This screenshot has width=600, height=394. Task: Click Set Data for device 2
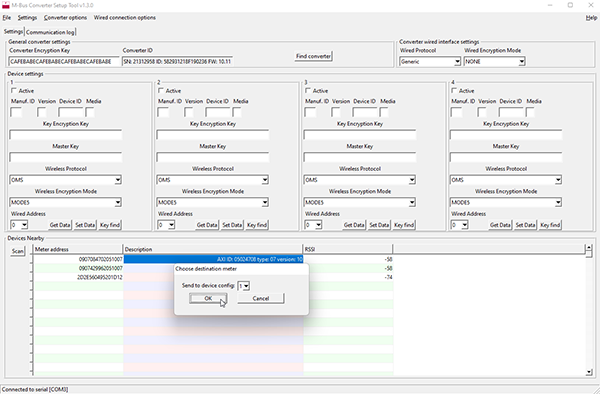click(x=232, y=225)
